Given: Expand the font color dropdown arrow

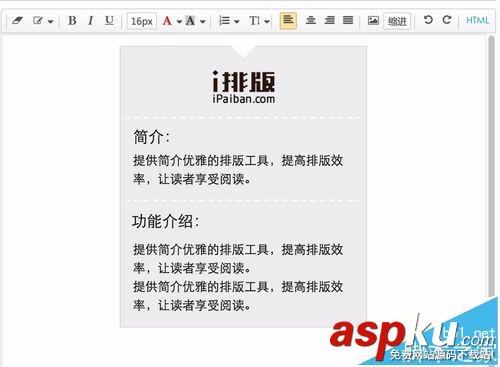Looking at the screenshot, I should pos(179,22).
